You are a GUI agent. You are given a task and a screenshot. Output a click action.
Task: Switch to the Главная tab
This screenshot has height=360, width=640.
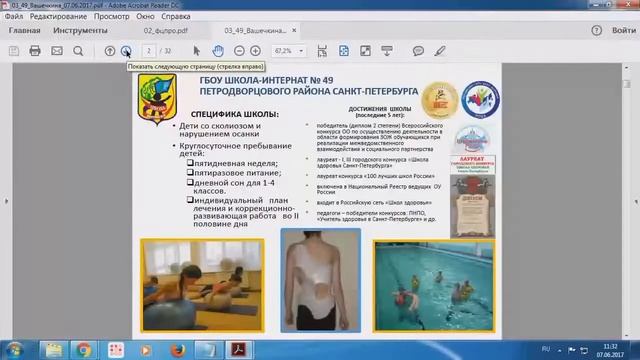tap(24, 31)
